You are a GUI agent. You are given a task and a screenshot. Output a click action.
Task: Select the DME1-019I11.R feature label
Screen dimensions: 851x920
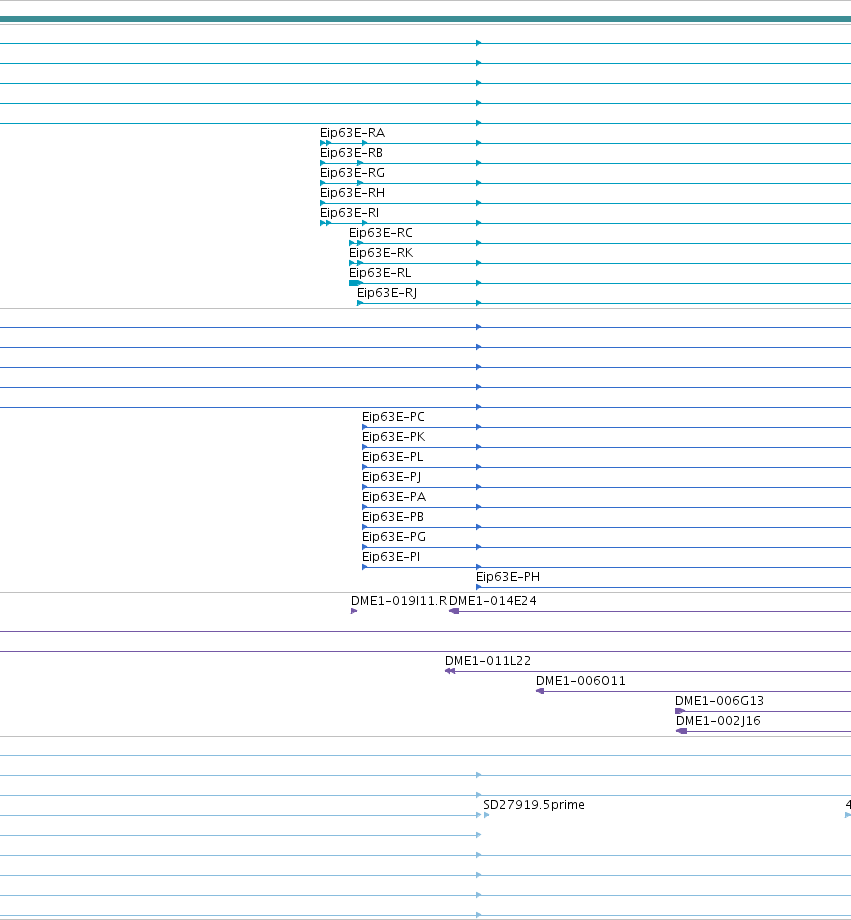point(399,601)
